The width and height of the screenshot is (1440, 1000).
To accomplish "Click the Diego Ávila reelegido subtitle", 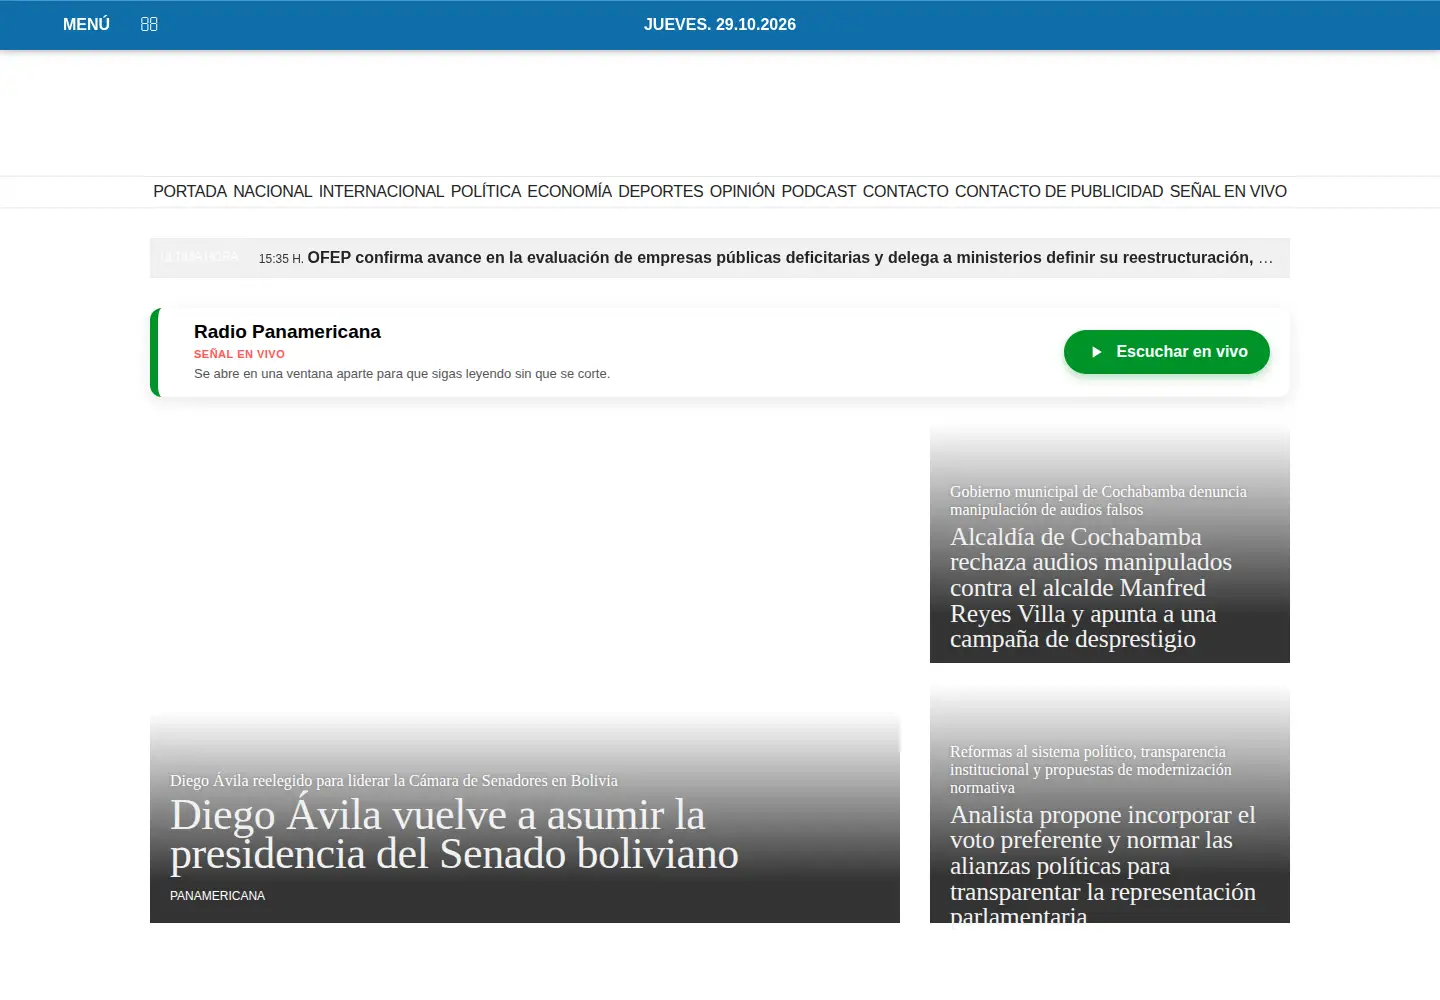I will point(394,781).
